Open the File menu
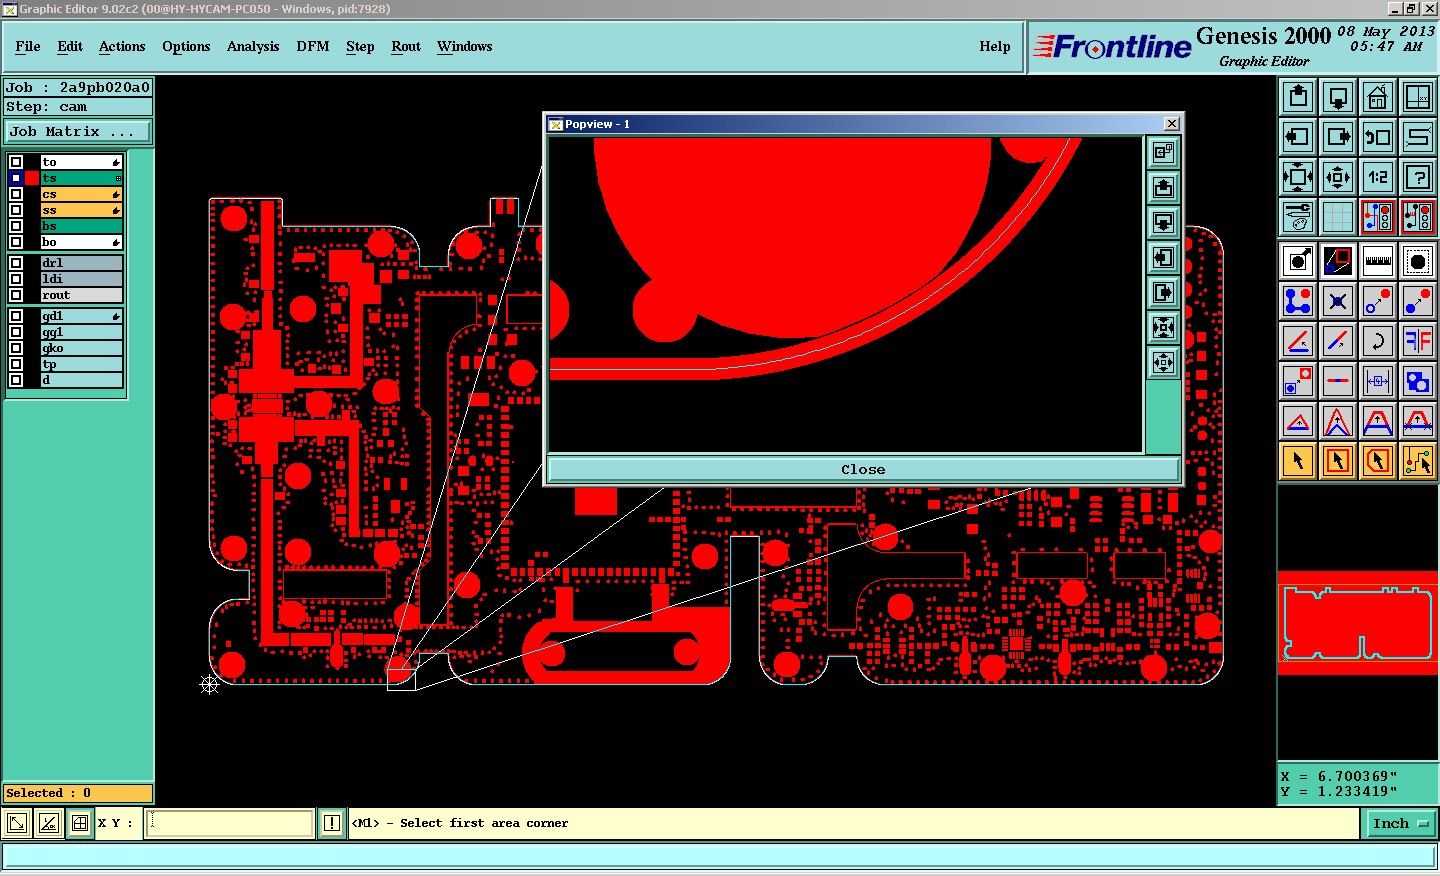This screenshot has width=1440, height=876. [x=28, y=47]
